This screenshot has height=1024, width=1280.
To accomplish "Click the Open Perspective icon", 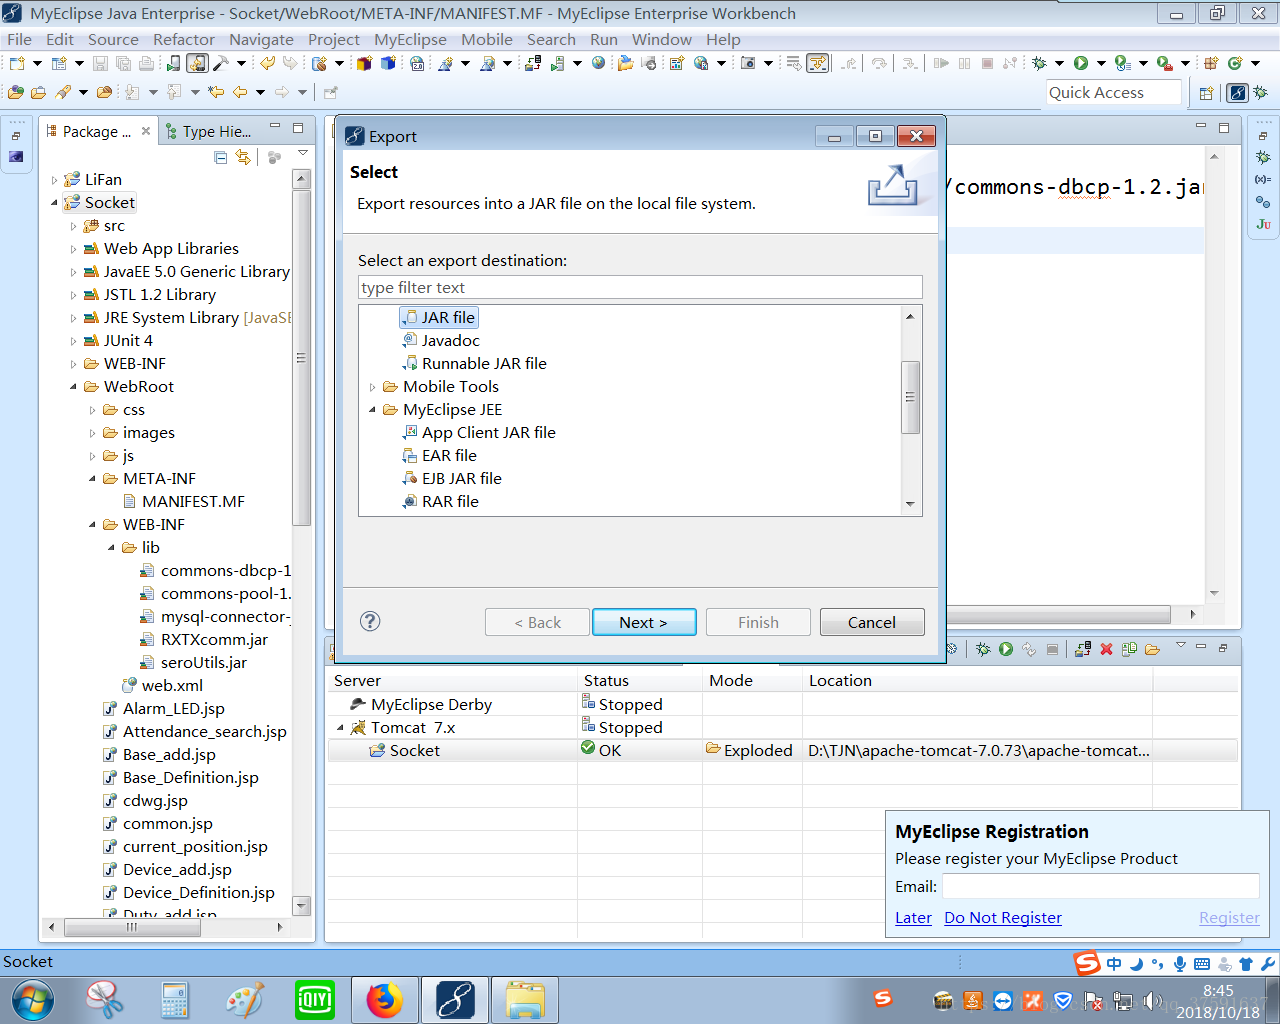I will point(1206,93).
